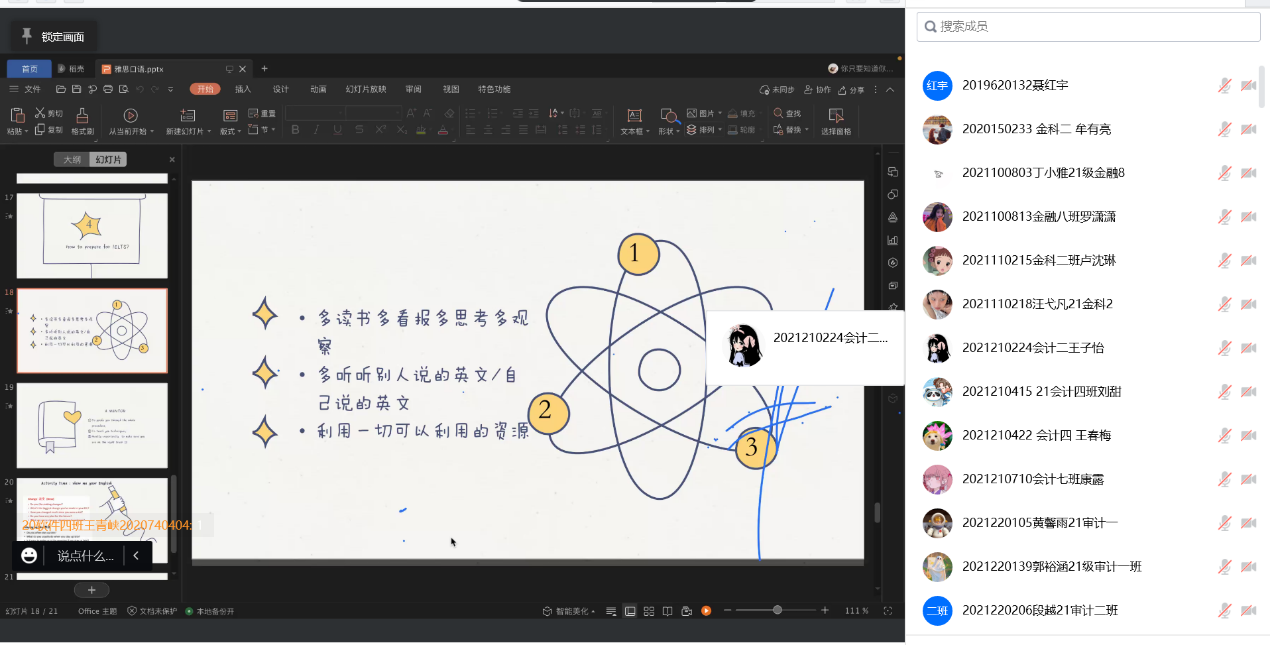
Task: Switch to the Outline (大纲) panel tab
Action: tap(72, 160)
